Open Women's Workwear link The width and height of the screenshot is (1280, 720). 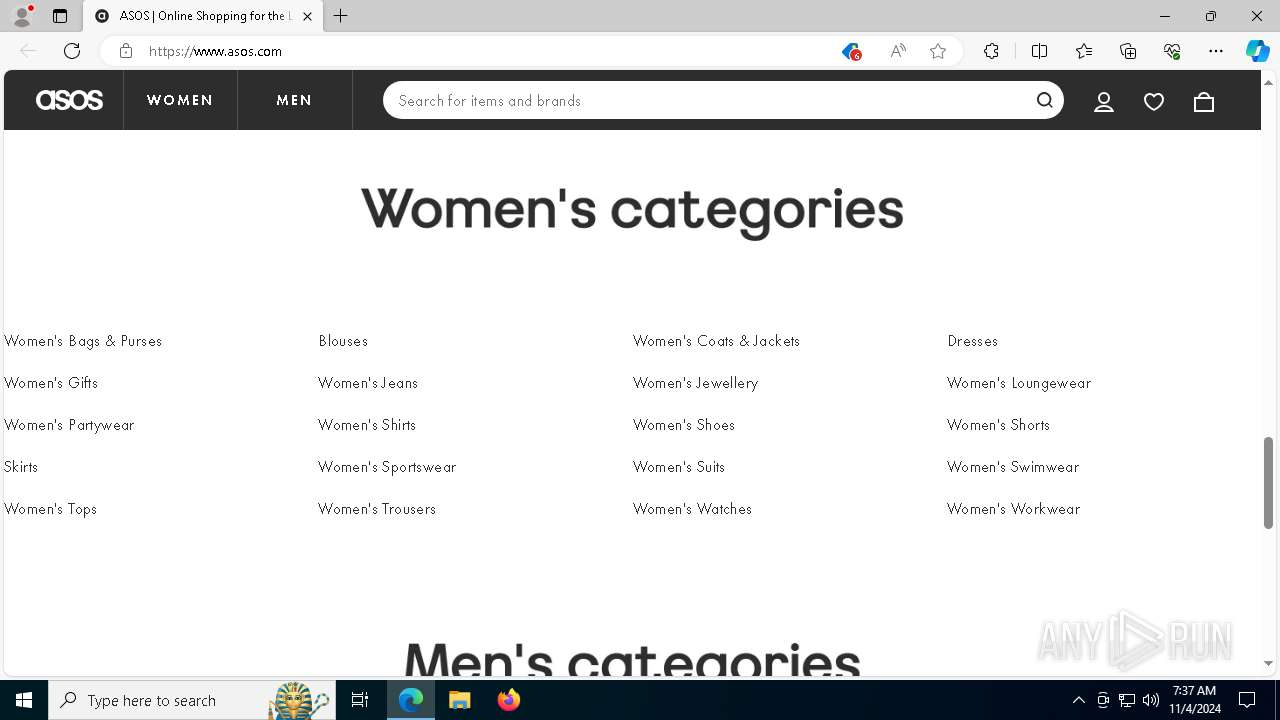click(1014, 509)
